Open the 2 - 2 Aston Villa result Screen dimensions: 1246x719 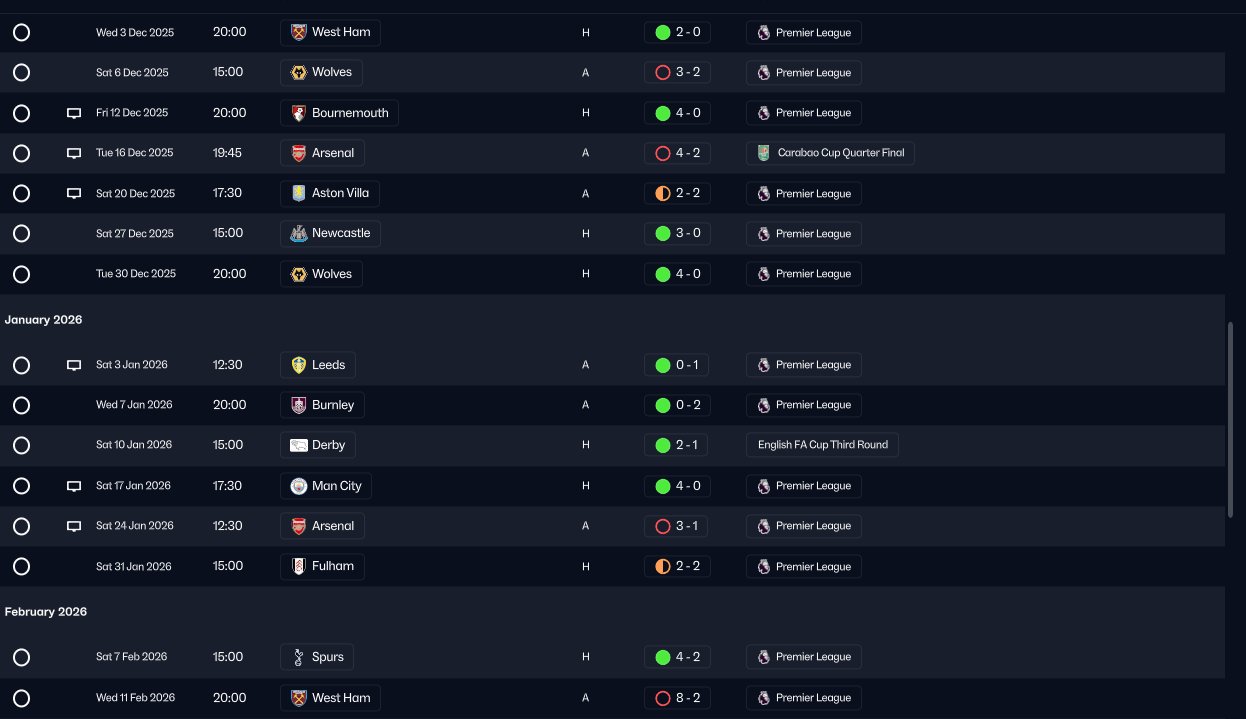[677, 193]
